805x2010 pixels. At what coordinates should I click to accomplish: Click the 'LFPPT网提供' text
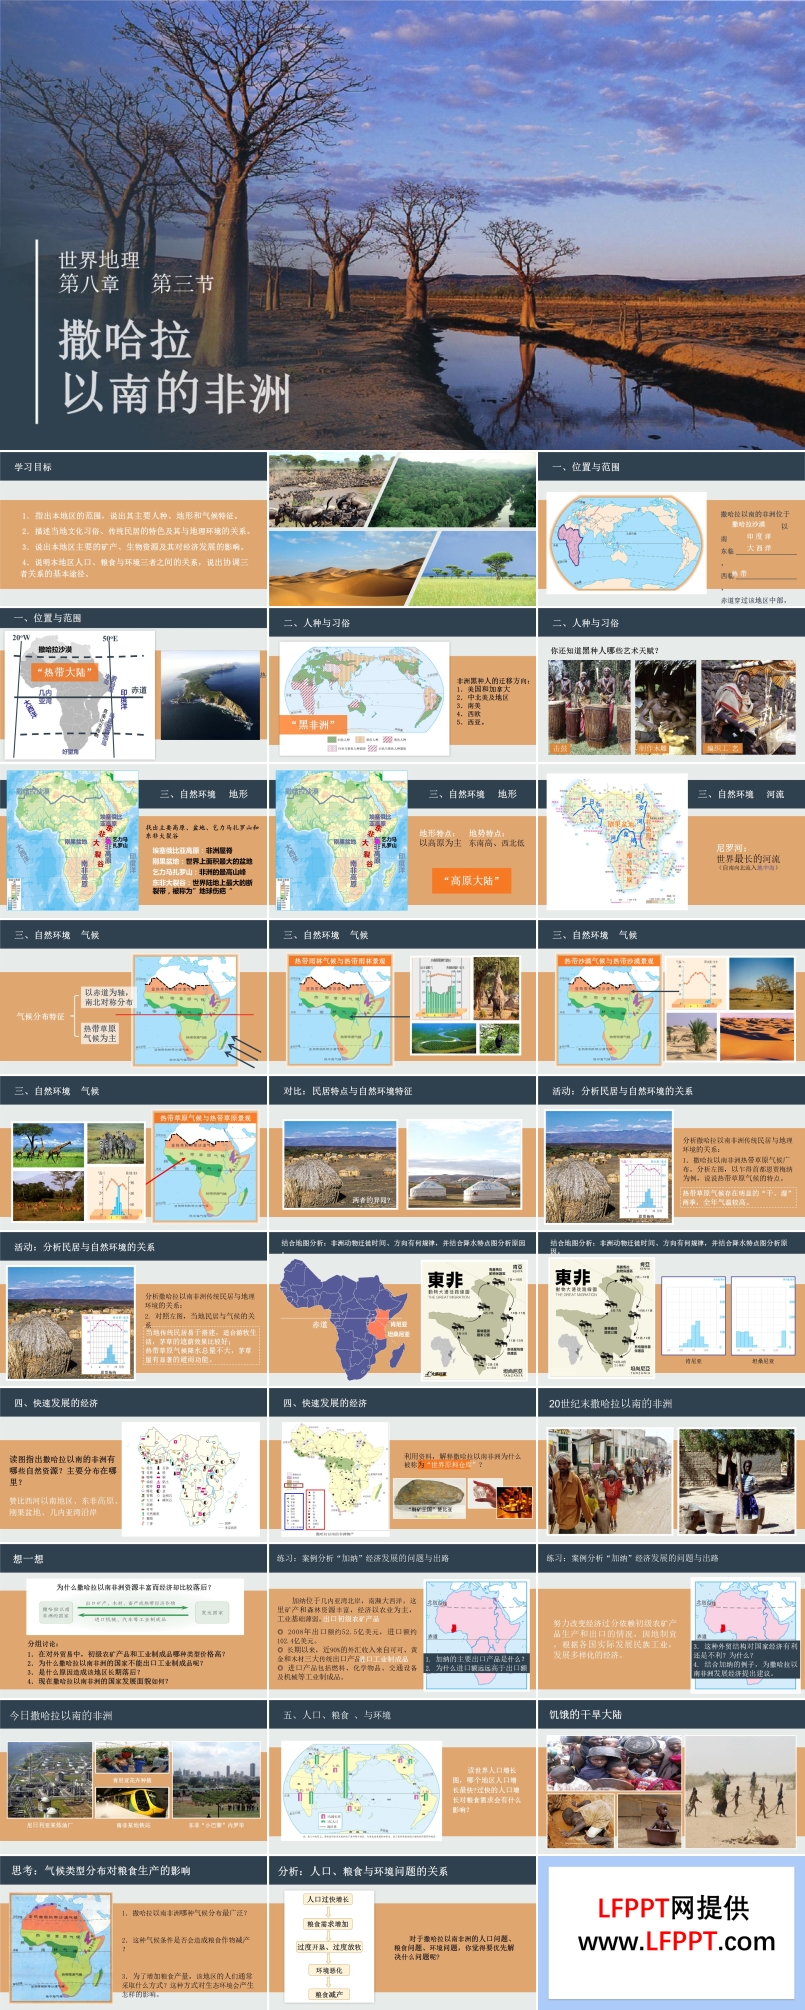(x=673, y=1907)
